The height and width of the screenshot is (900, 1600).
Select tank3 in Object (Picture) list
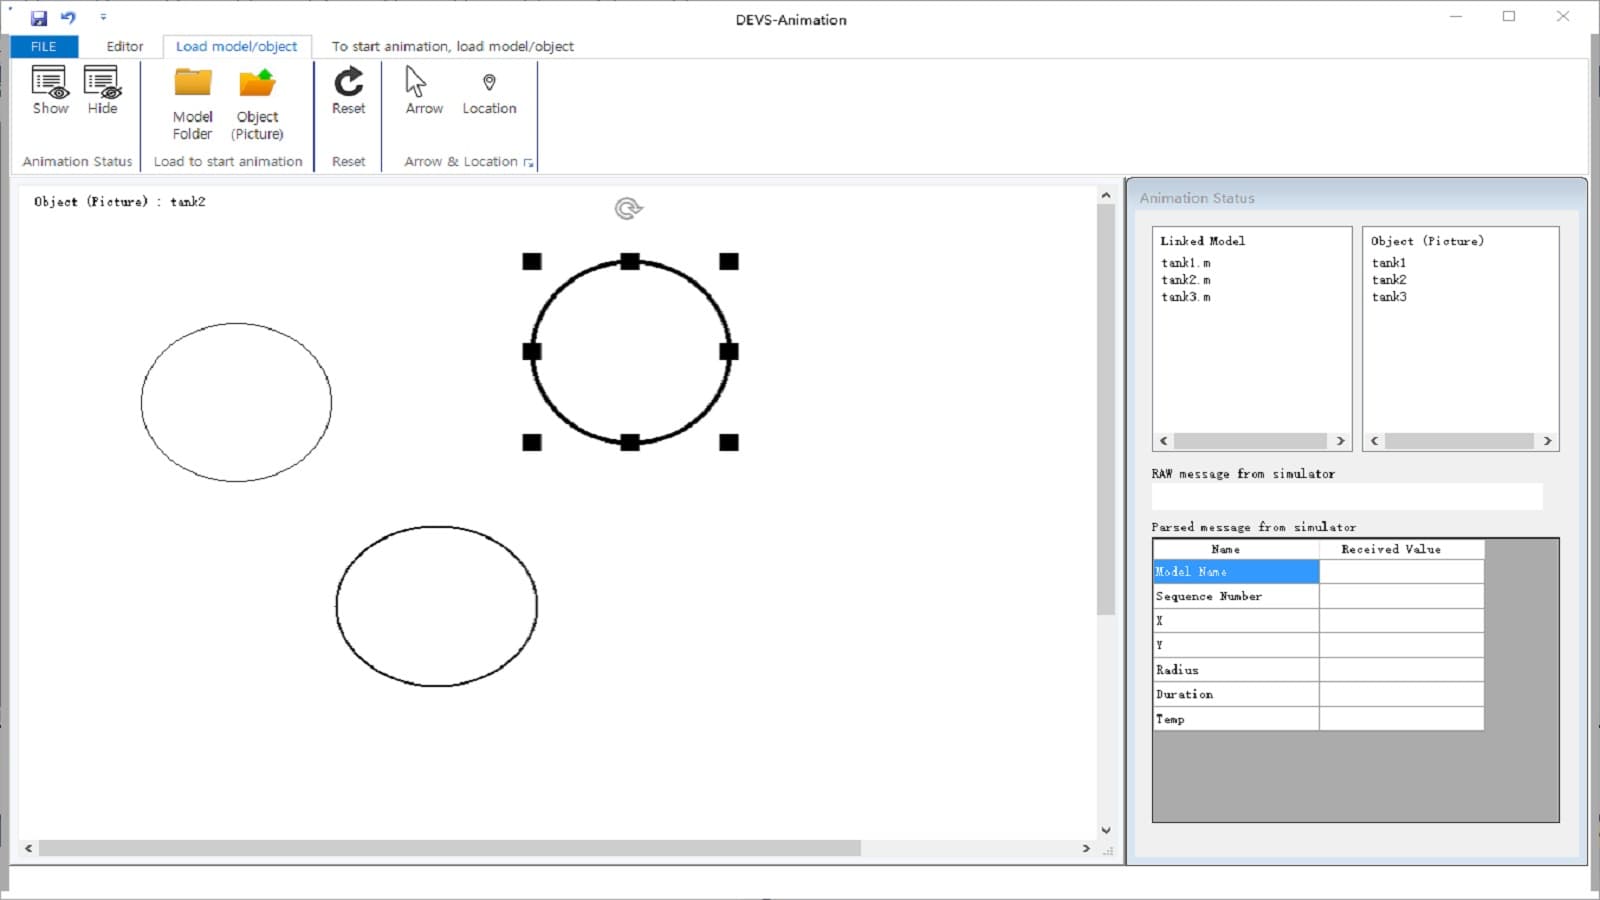[x=1389, y=297]
